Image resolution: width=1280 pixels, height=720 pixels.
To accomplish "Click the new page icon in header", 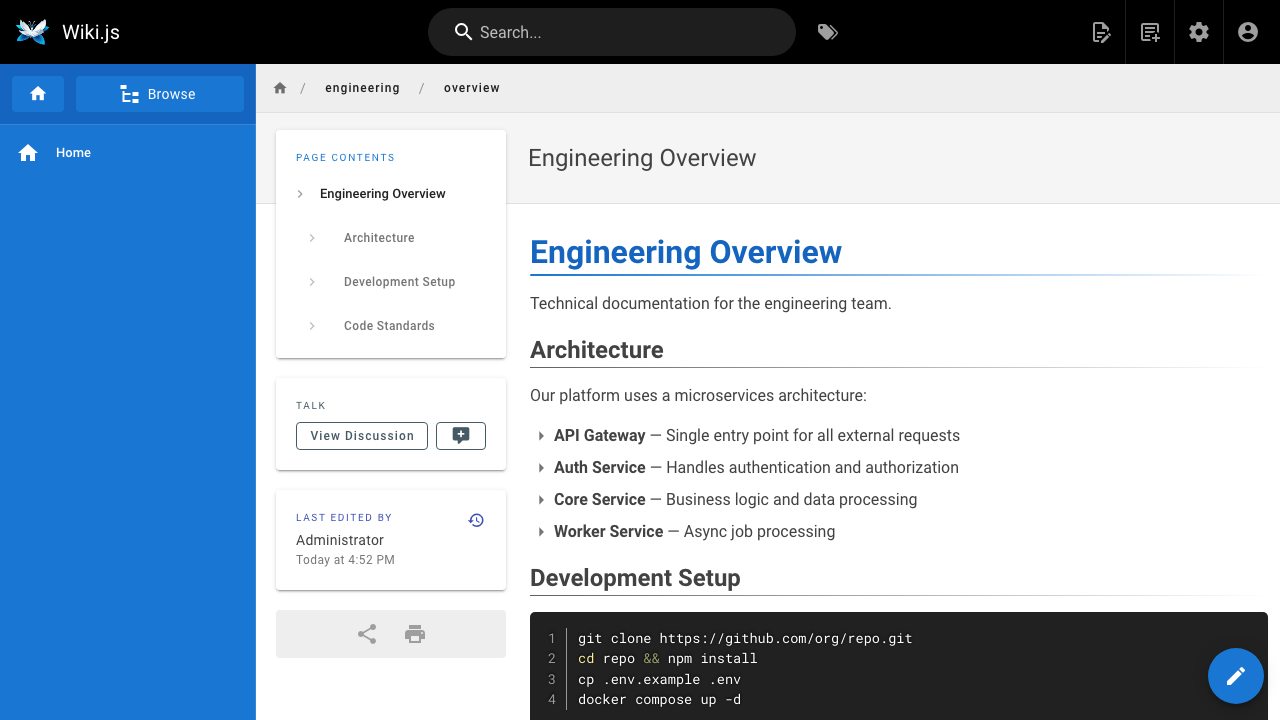I will (x=1150, y=32).
